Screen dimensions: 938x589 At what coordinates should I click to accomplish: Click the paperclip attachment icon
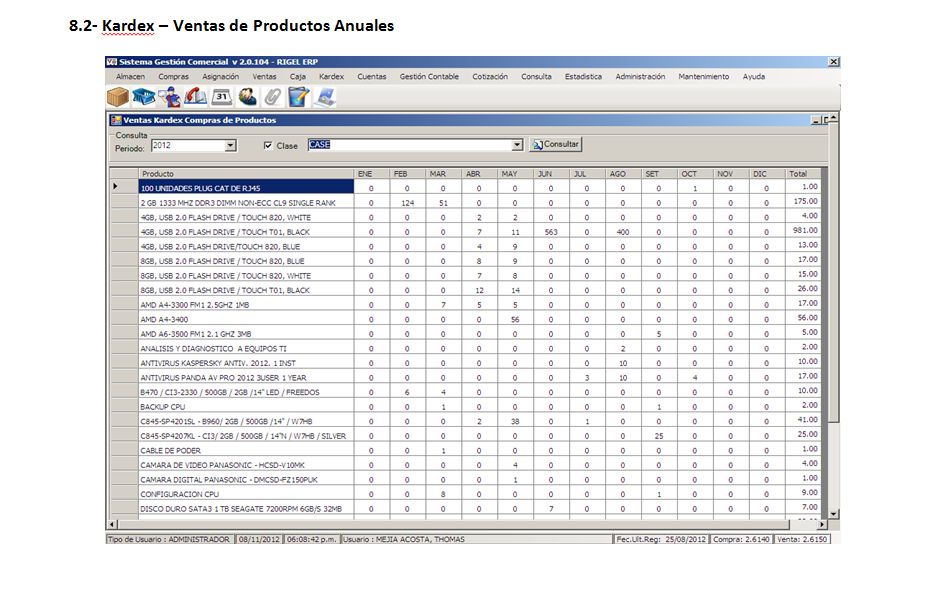(273, 97)
